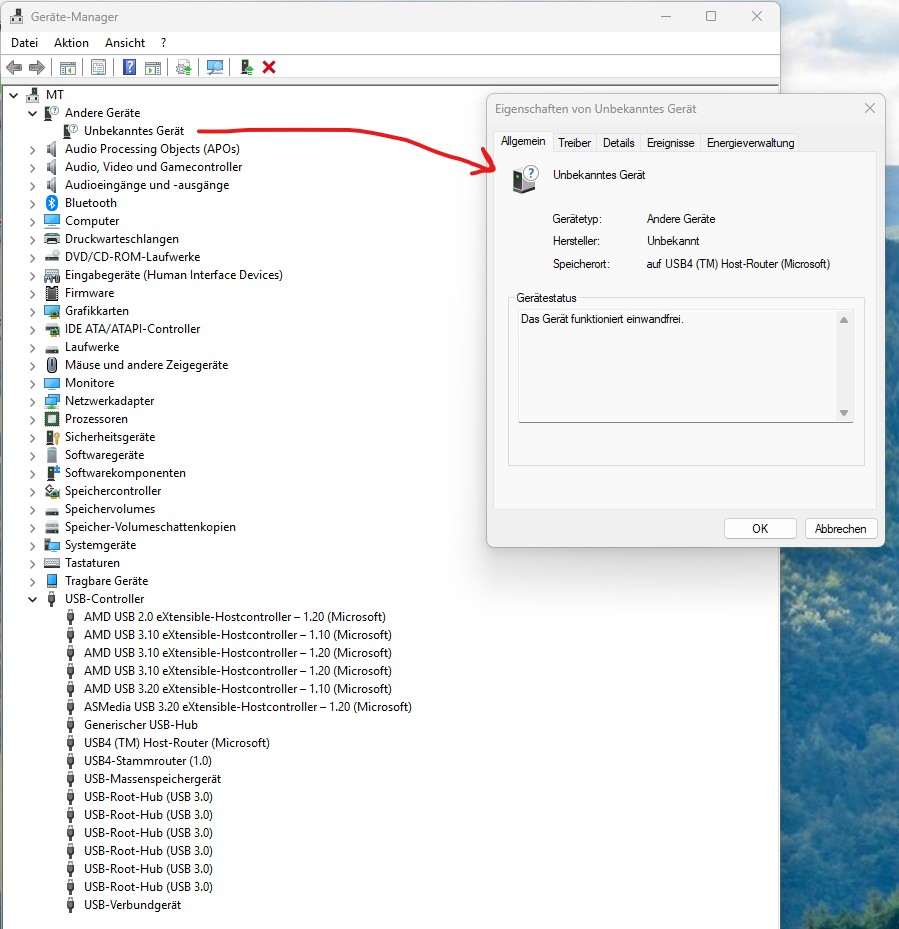Collapse the Andere Geräte category
This screenshot has width=899, height=929.
[33, 113]
